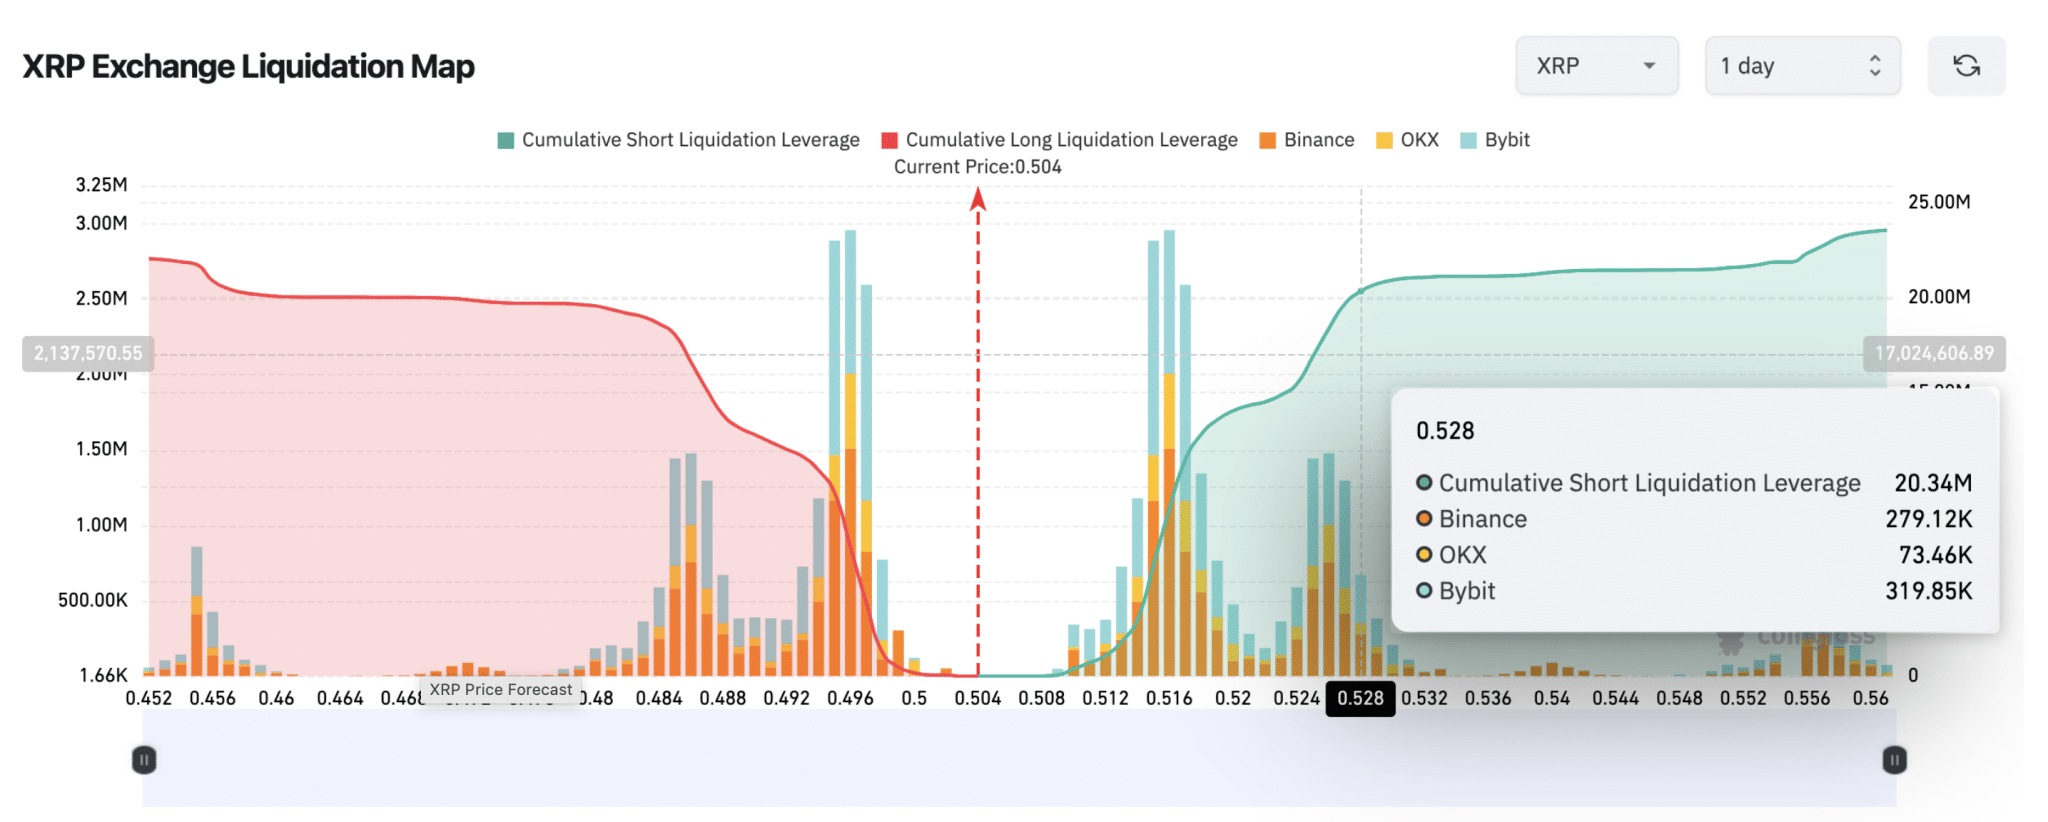The height and width of the screenshot is (822, 2048).
Task: Click the 500.00K left axis label
Action: tap(93, 600)
